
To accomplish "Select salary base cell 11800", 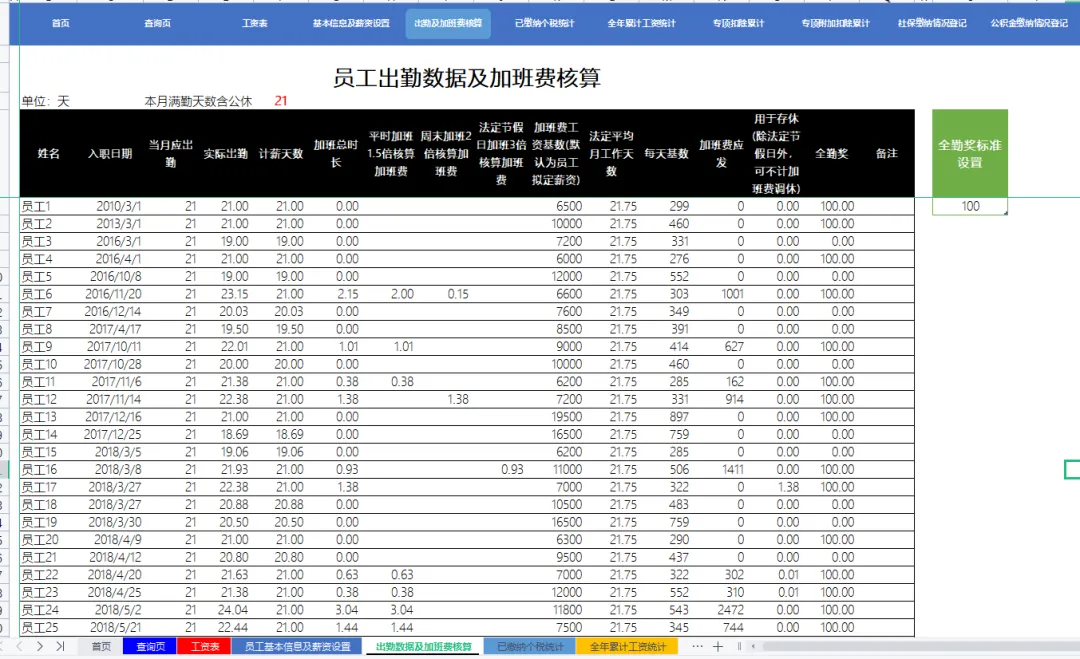I will (x=556, y=610).
